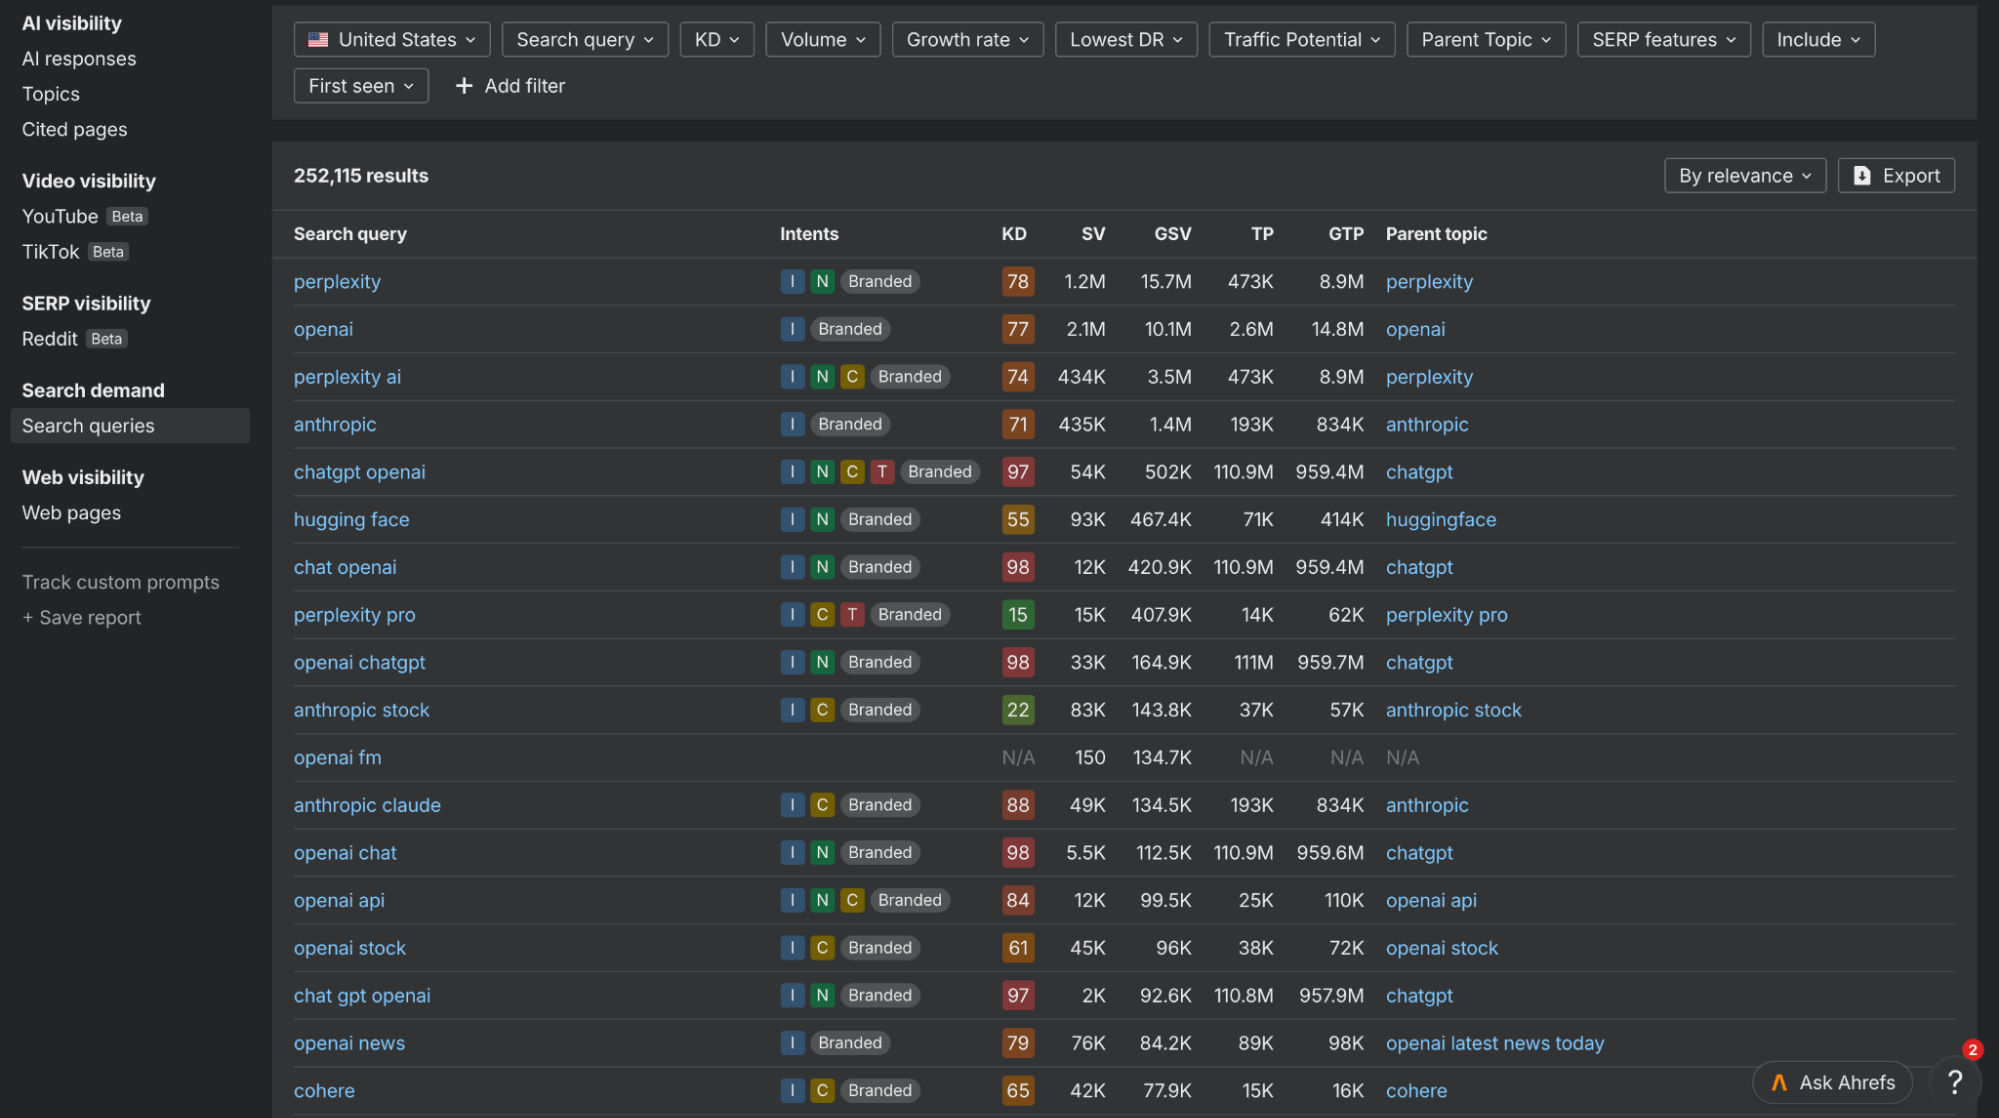The image size is (1999, 1118).
Task: Open the anthropic stock query link
Action: tap(361, 710)
